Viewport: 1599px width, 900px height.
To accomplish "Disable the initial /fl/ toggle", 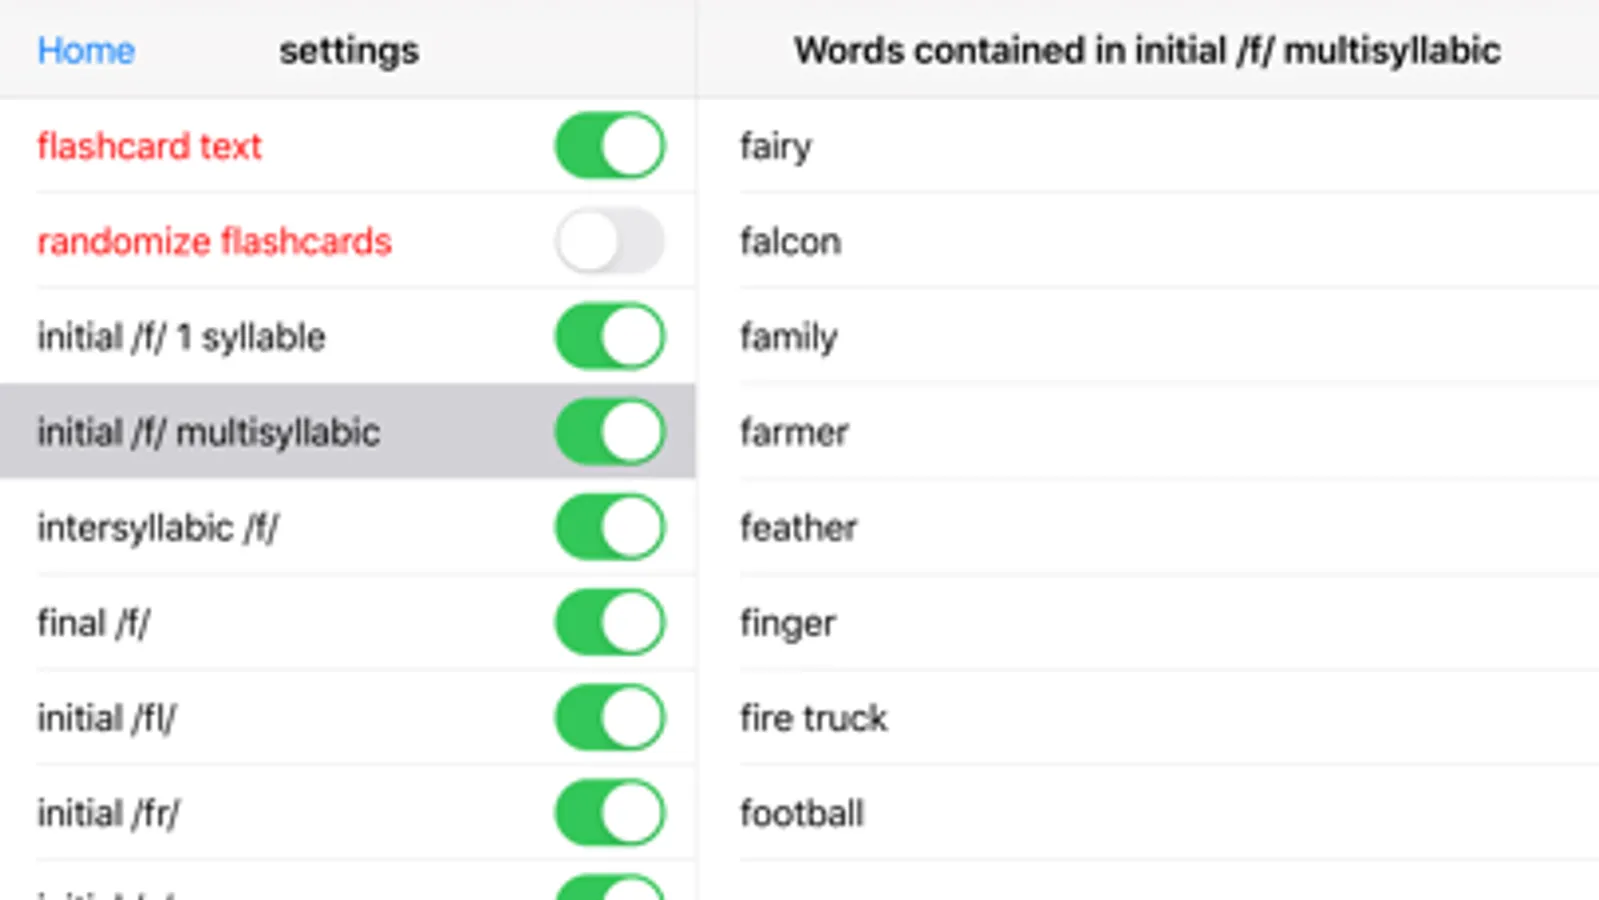I will tap(610, 717).
